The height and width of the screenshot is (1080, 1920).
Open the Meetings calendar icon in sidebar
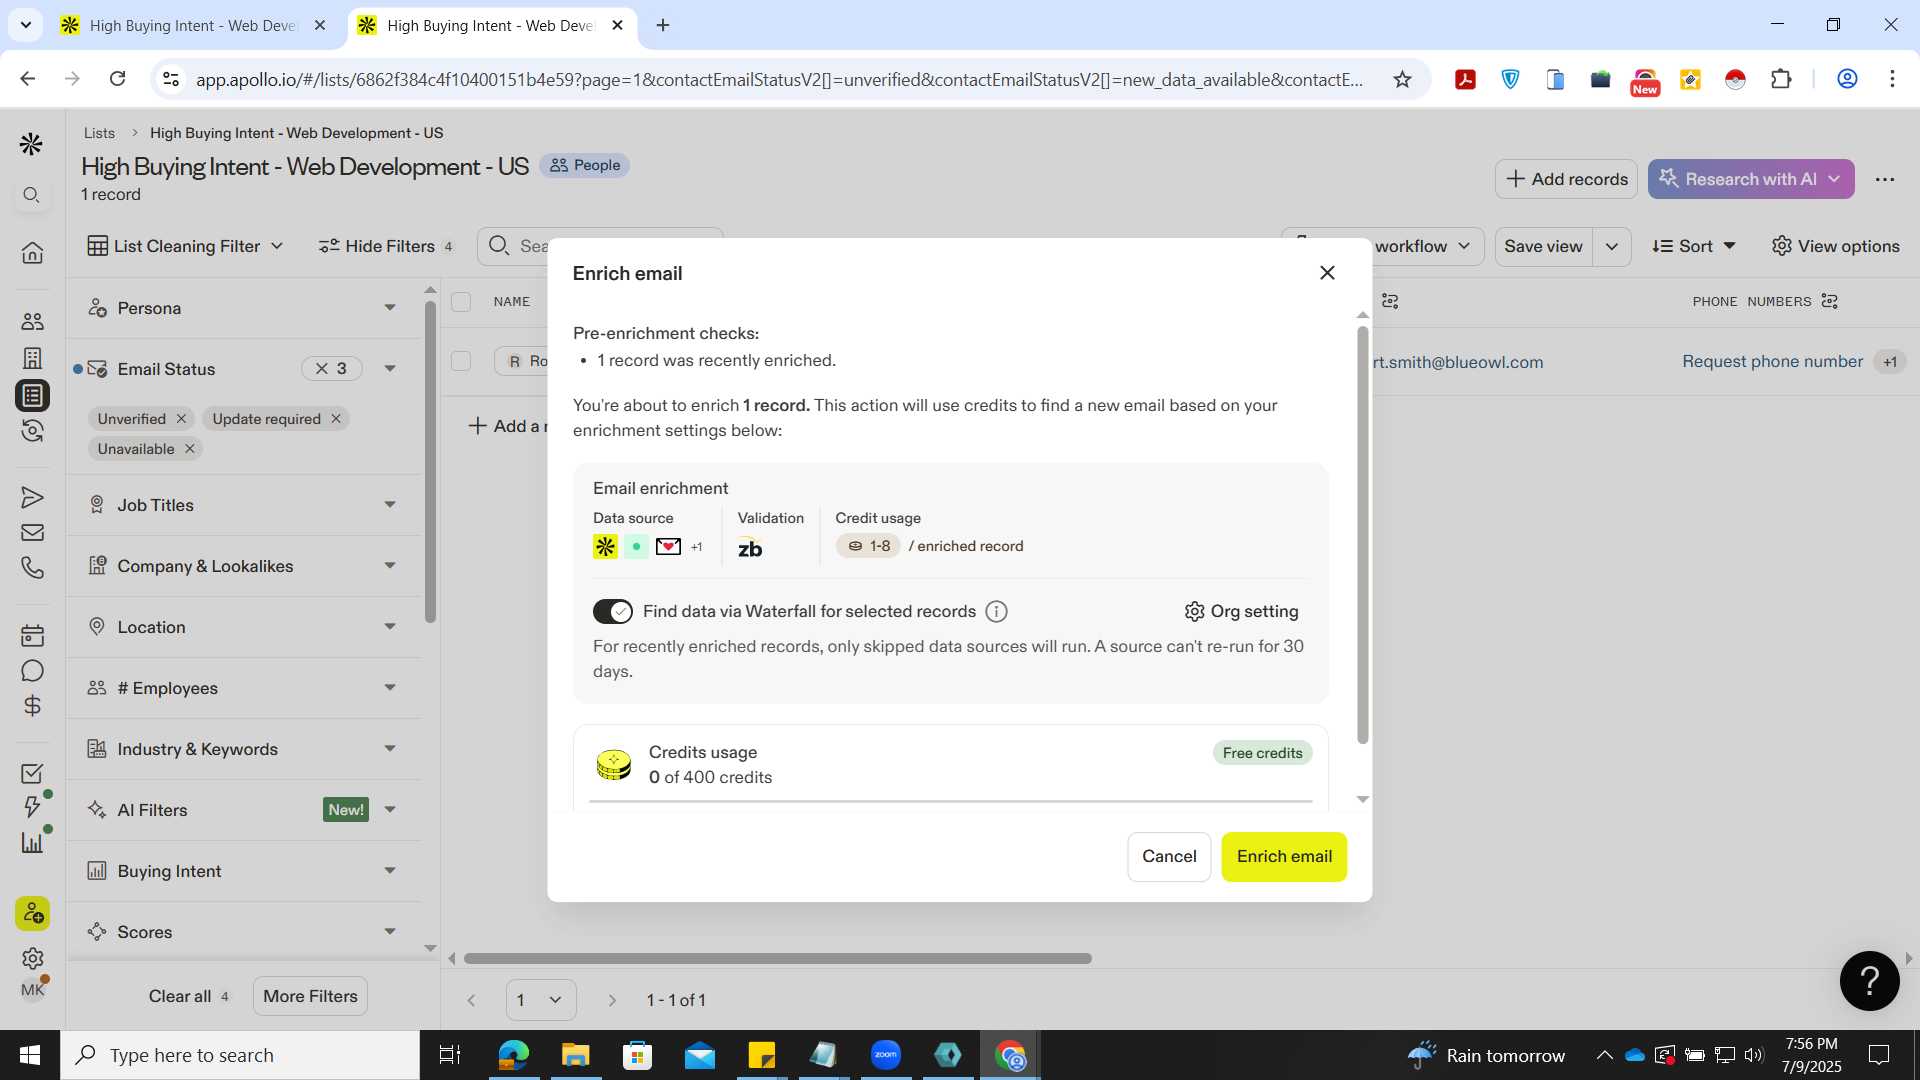(x=32, y=635)
